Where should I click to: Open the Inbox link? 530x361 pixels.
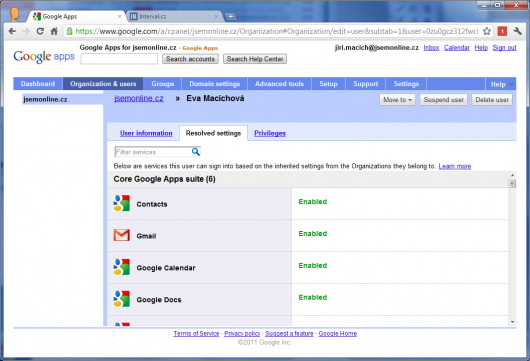click(431, 48)
